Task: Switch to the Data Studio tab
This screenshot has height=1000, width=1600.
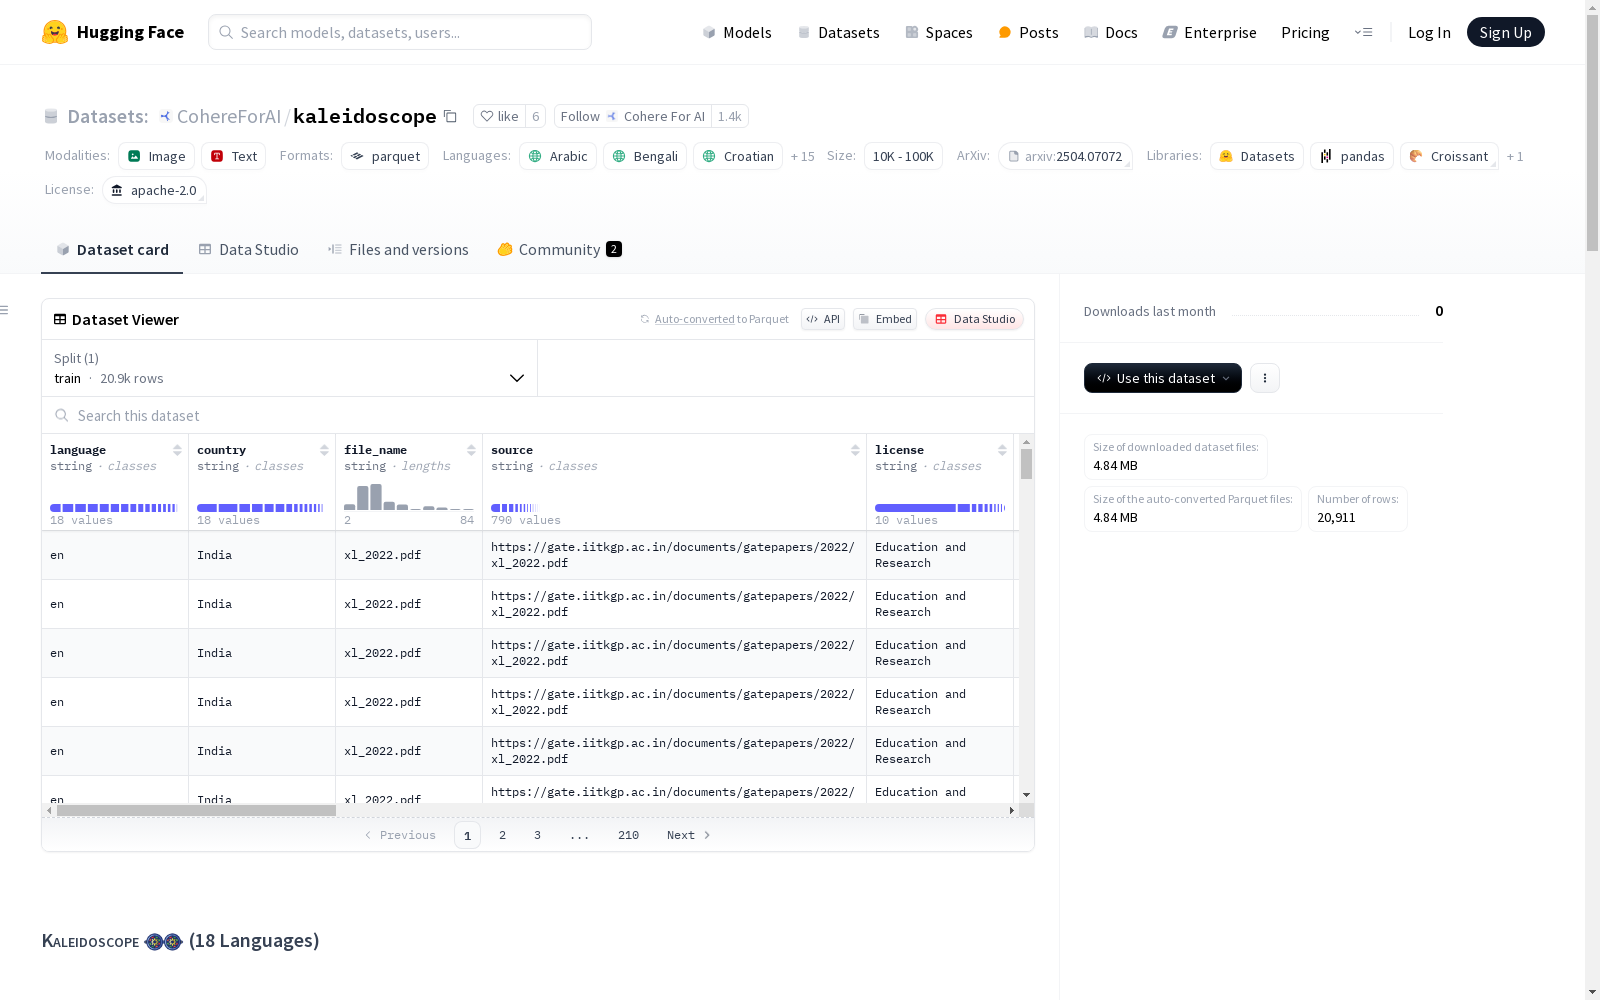Action: 248,250
